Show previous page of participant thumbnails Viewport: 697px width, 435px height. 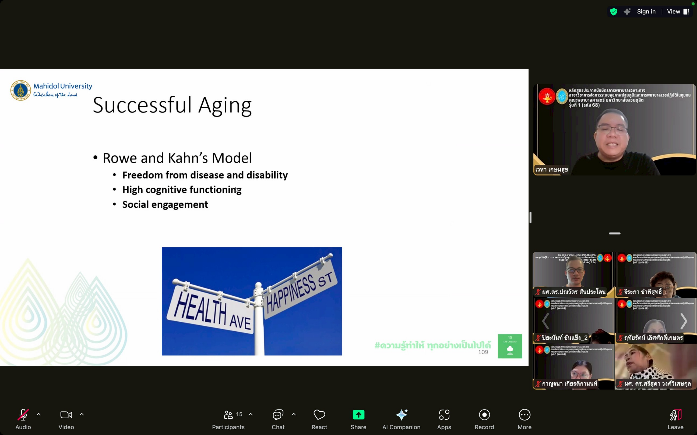[x=545, y=321]
